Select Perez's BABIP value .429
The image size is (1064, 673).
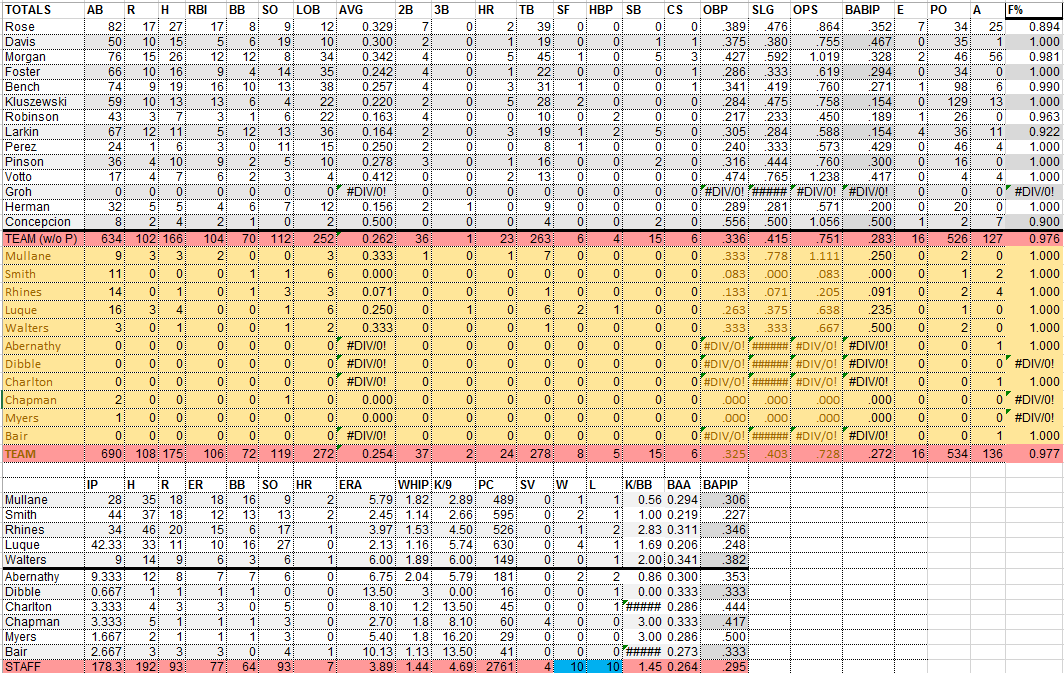pos(868,147)
